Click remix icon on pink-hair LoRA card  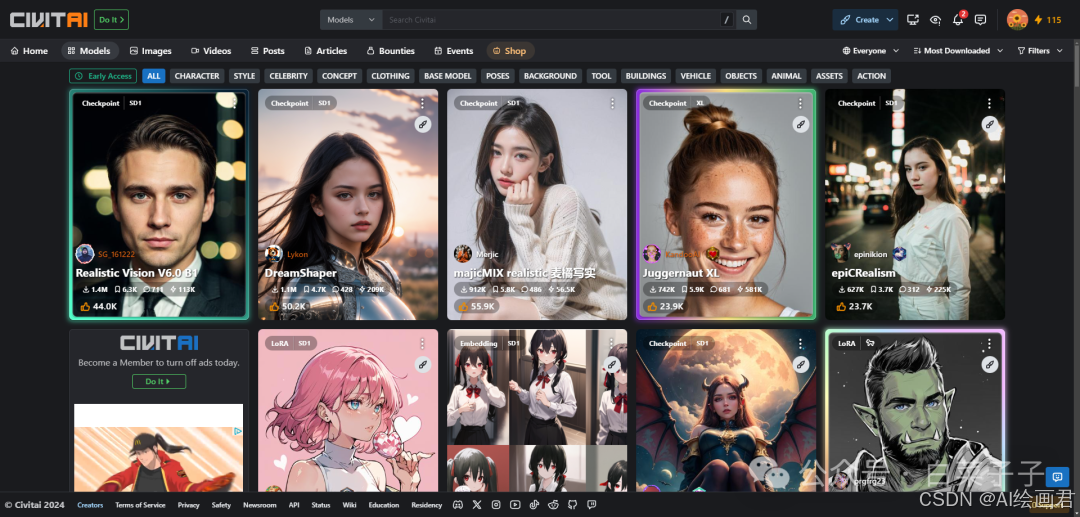422,364
